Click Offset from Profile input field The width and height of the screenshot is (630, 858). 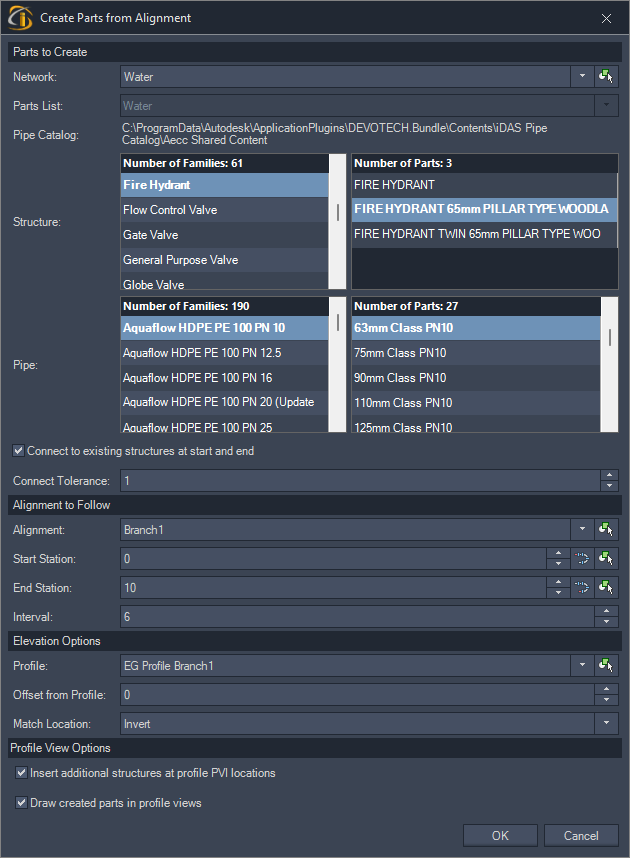click(357, 694)
